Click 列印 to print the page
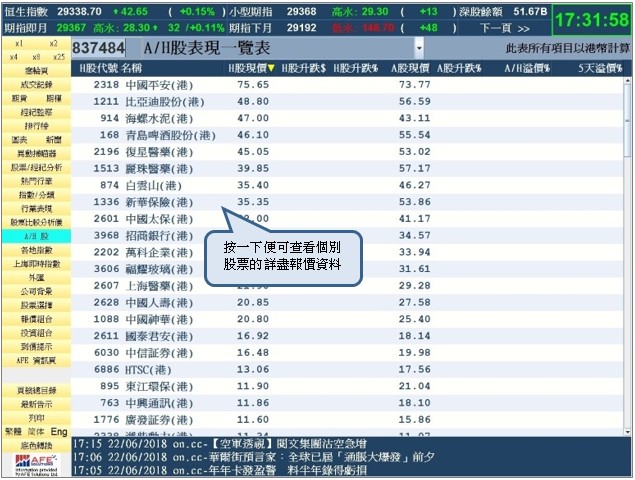Image resolution: width=635 pixels, height=480 pixels. coord(36,418)
